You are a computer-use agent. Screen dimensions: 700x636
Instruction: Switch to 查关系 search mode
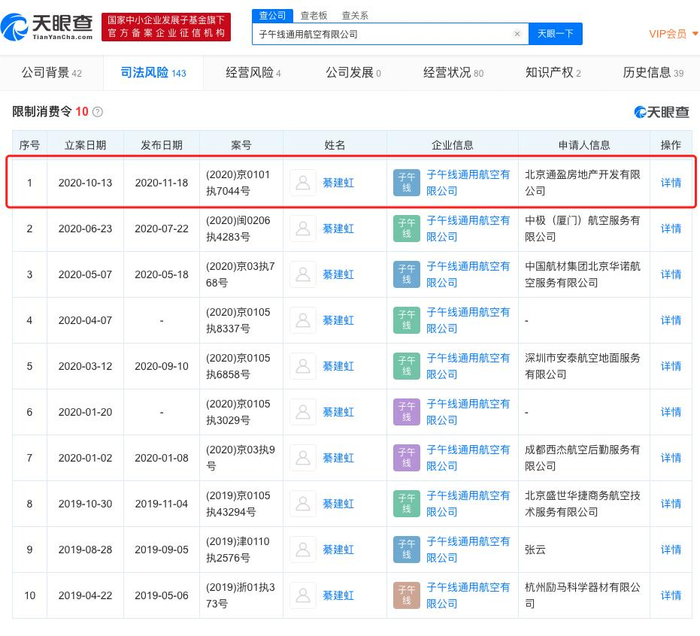pos(355,15)
